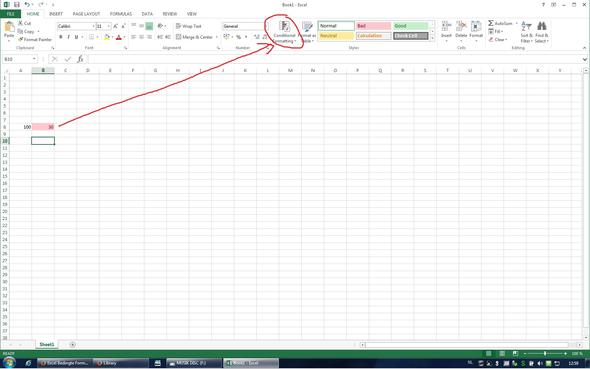
Task: Open the Font dialog launcher
Action: point(126,48)
